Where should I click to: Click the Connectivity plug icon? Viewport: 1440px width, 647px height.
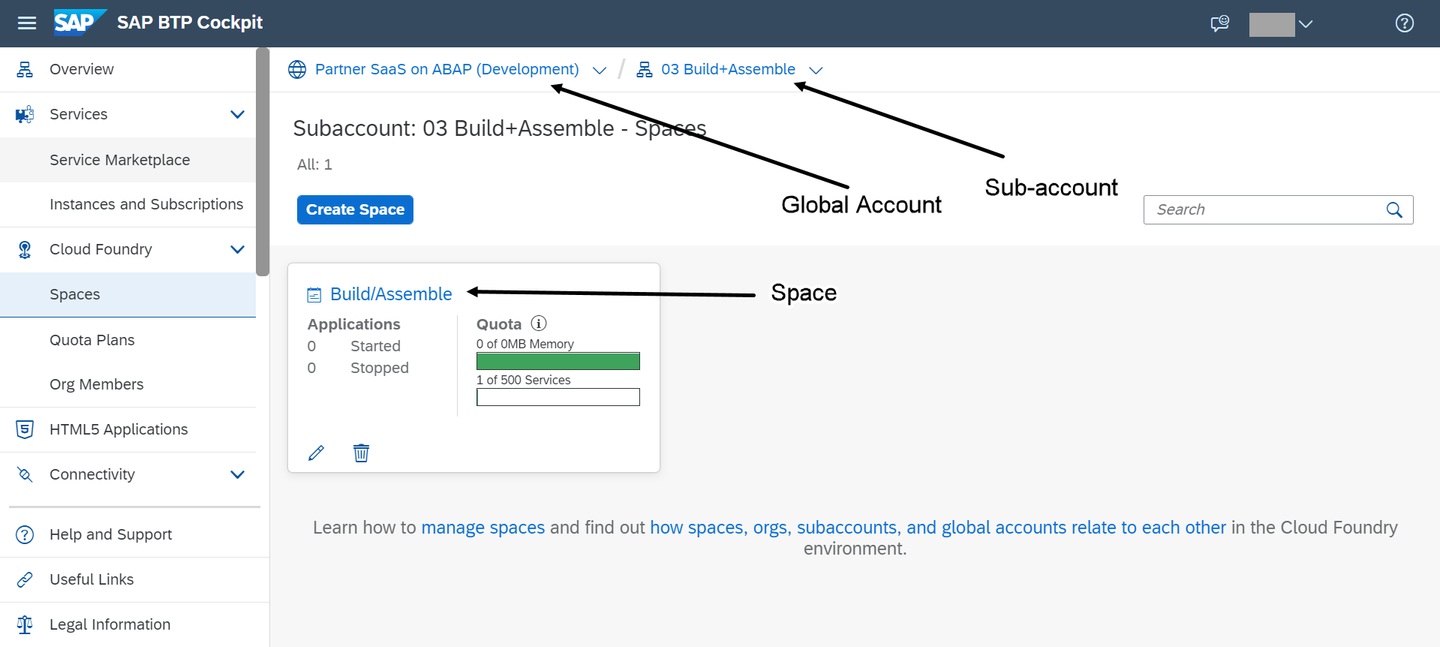[25, 474]
